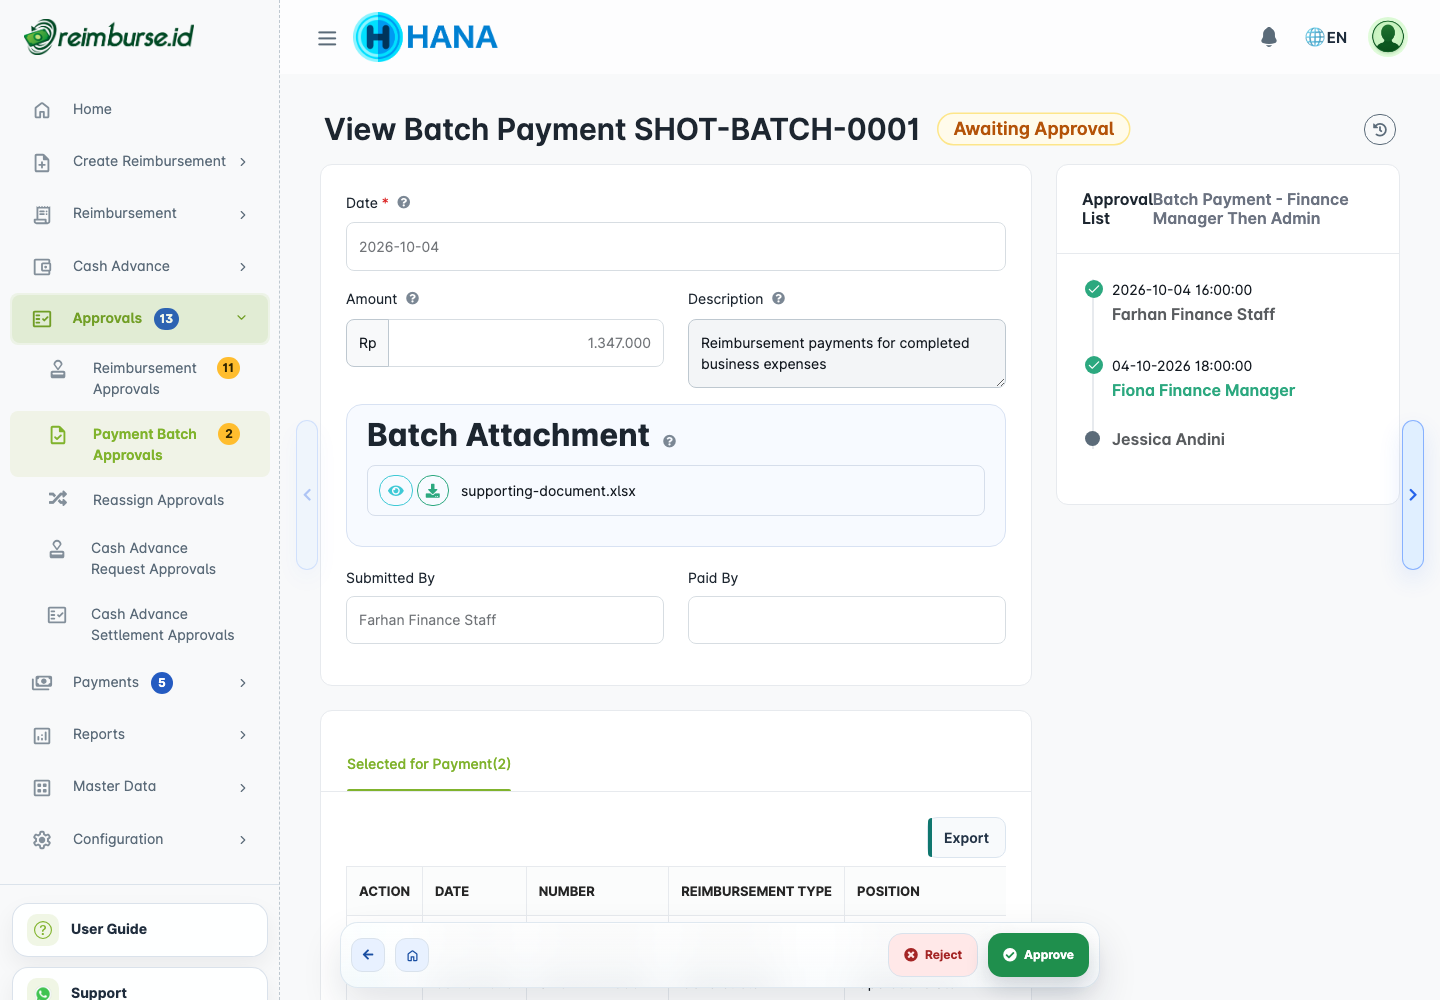Select Payment Batch Approvals submenu item

(140, 444)
